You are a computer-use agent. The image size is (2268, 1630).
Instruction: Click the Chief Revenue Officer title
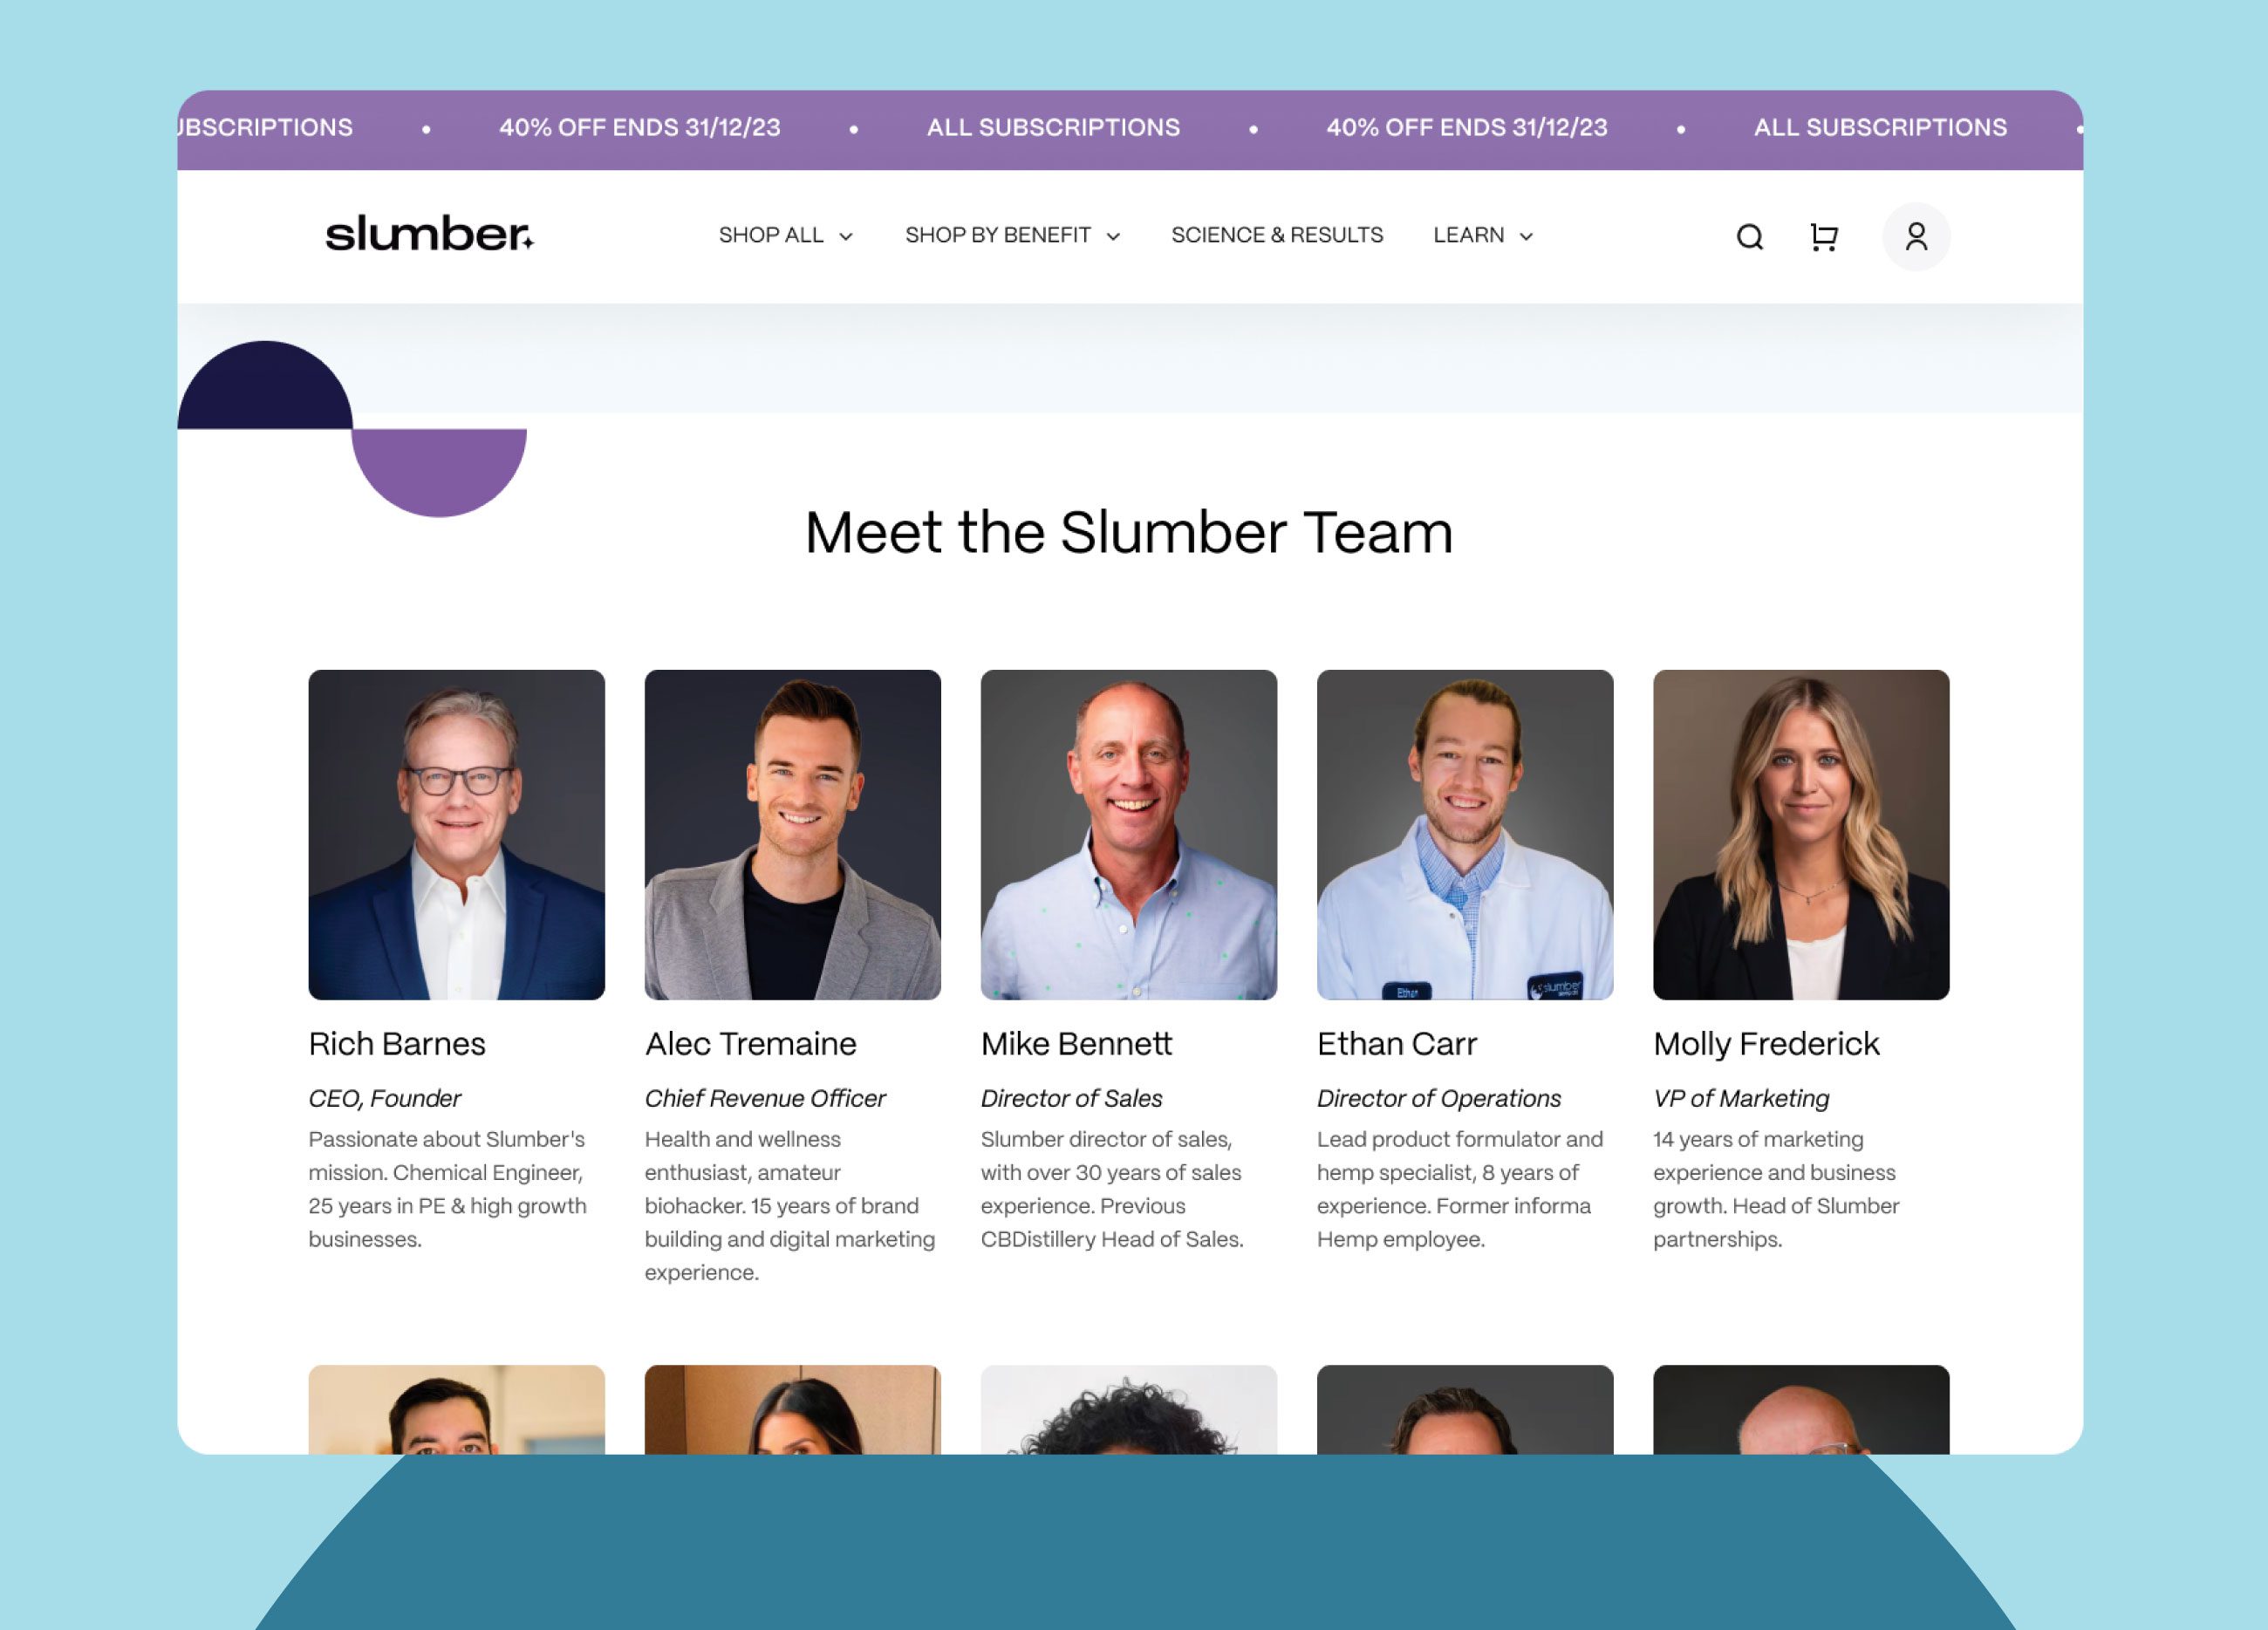click(765, 1098)
